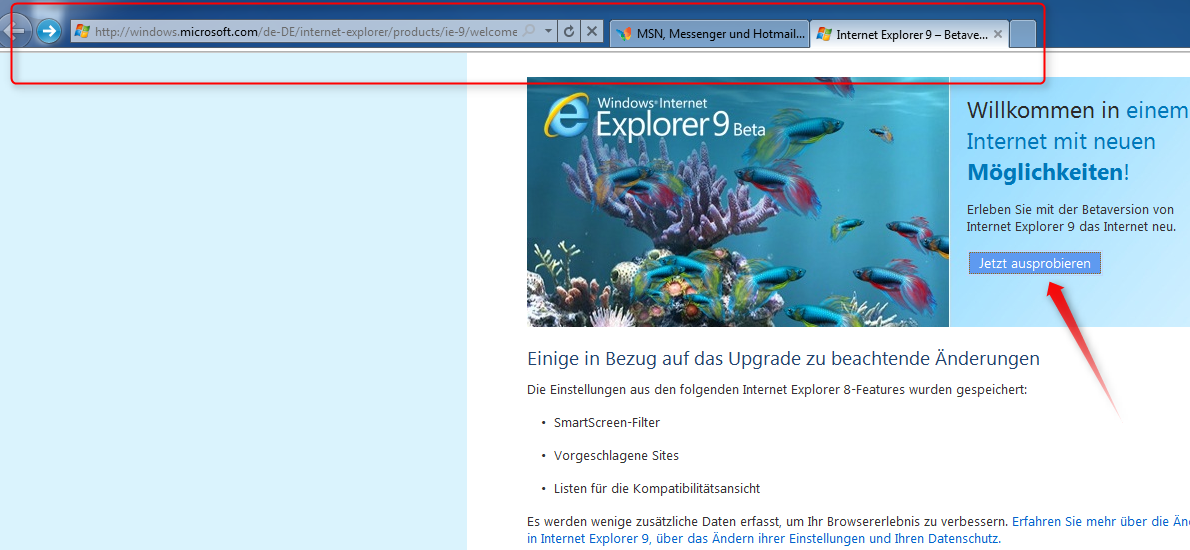Image resolution: width=1190 pixels, height=550 pixels.
Task: Click the search magnifier in address bar
Action: click(530, 32)
